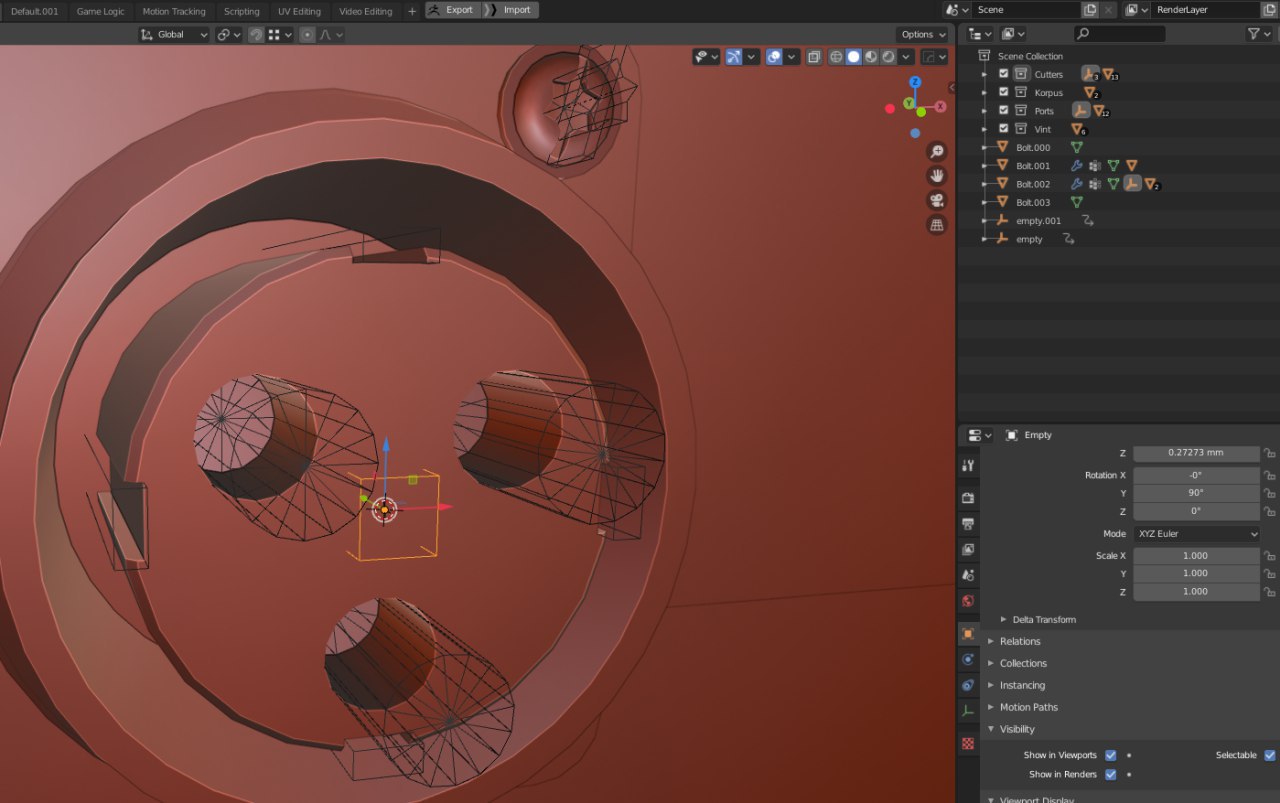Click the green mesh data icon of Bolt.000
1280x803 pixels.
tap(1077, 147)
